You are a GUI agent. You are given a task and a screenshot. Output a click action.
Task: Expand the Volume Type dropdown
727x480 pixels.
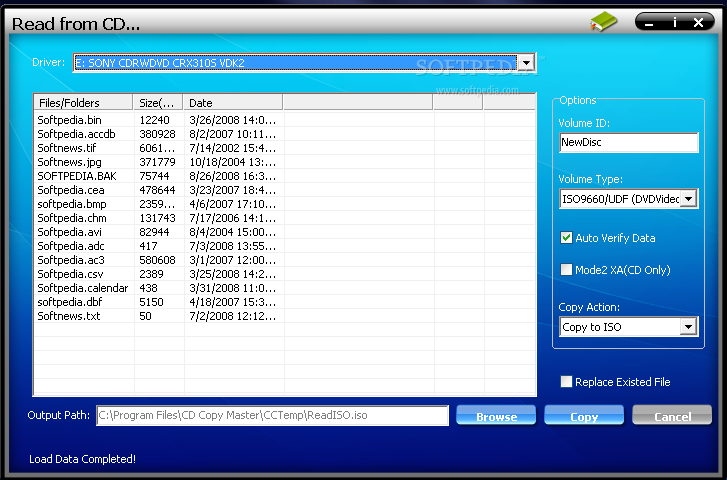coord(689,198)
